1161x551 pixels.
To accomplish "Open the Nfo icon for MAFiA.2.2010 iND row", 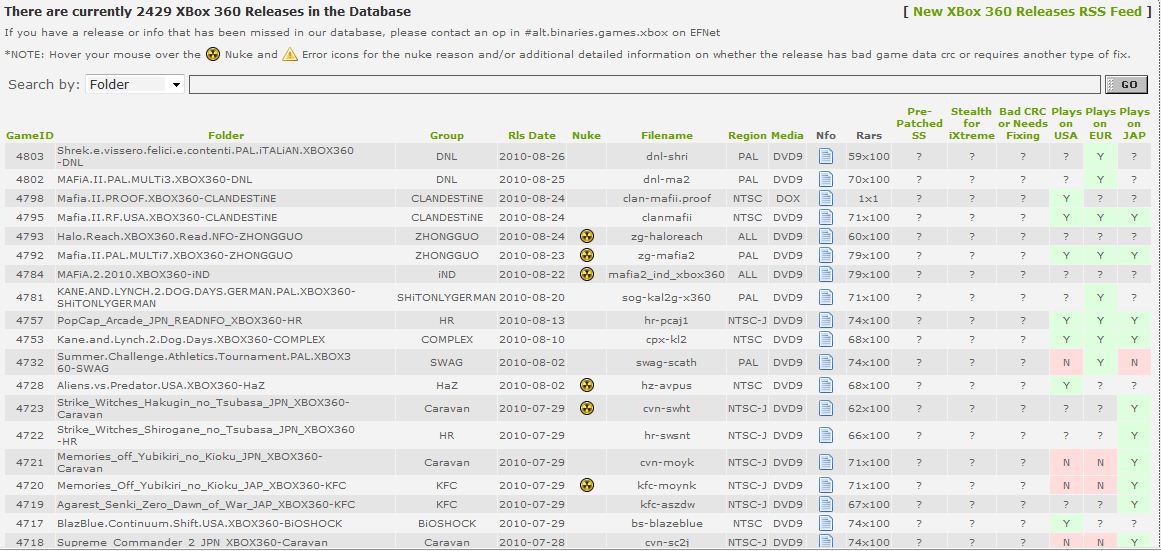I will (826, 275).
